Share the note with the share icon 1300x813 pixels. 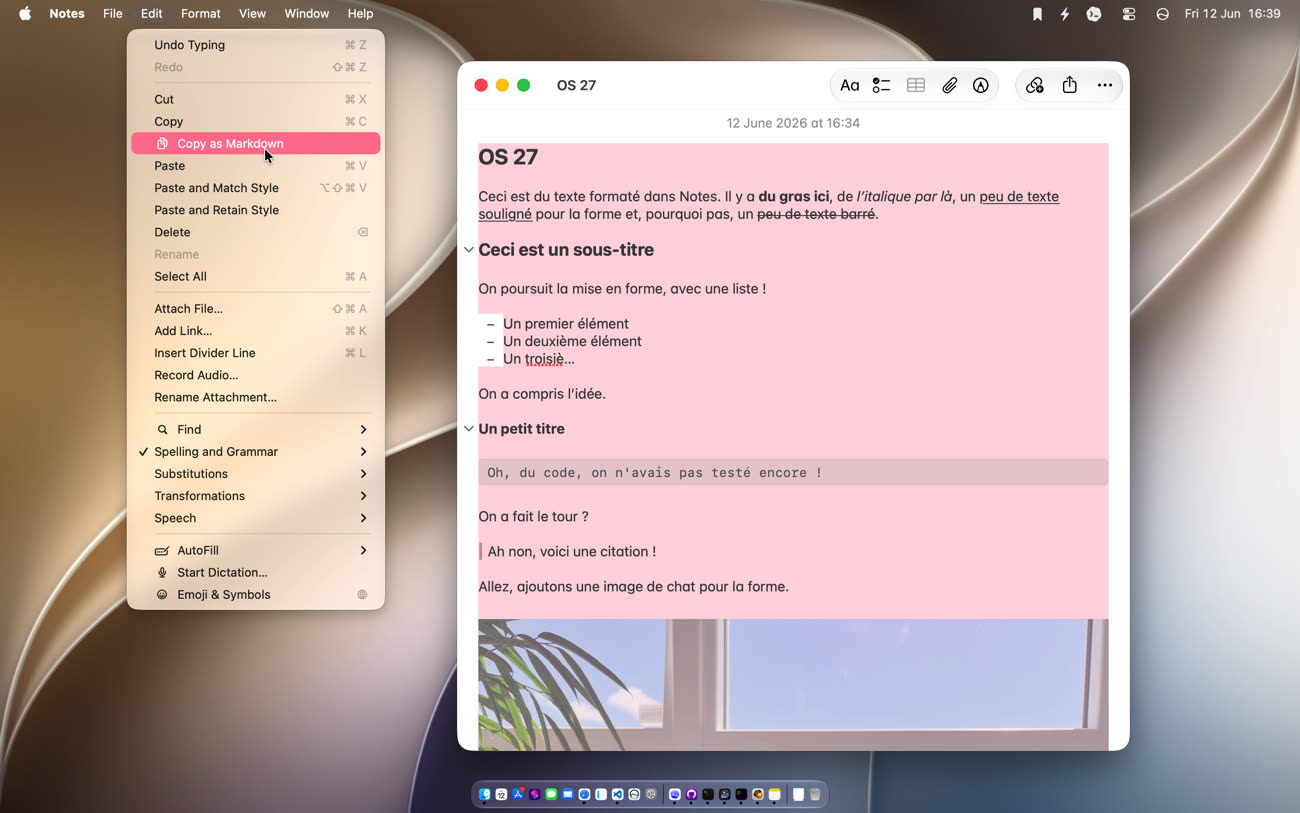click(1069, 85)
